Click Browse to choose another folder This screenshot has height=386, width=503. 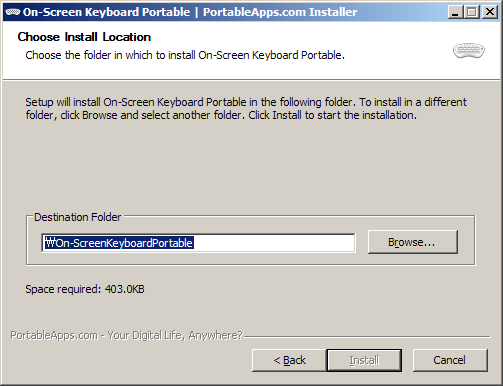(413, 242)
